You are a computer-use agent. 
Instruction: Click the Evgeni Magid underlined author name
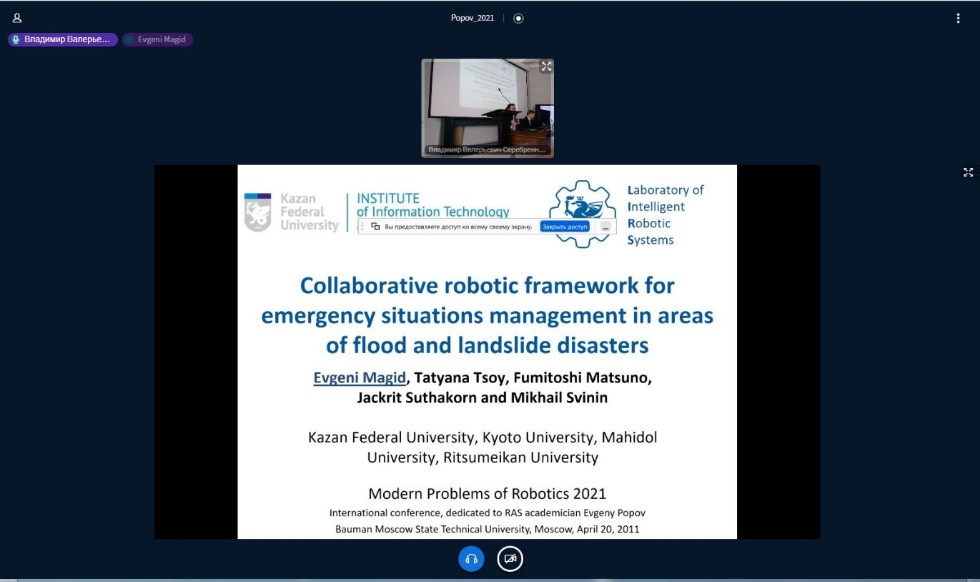coord(357,378)
